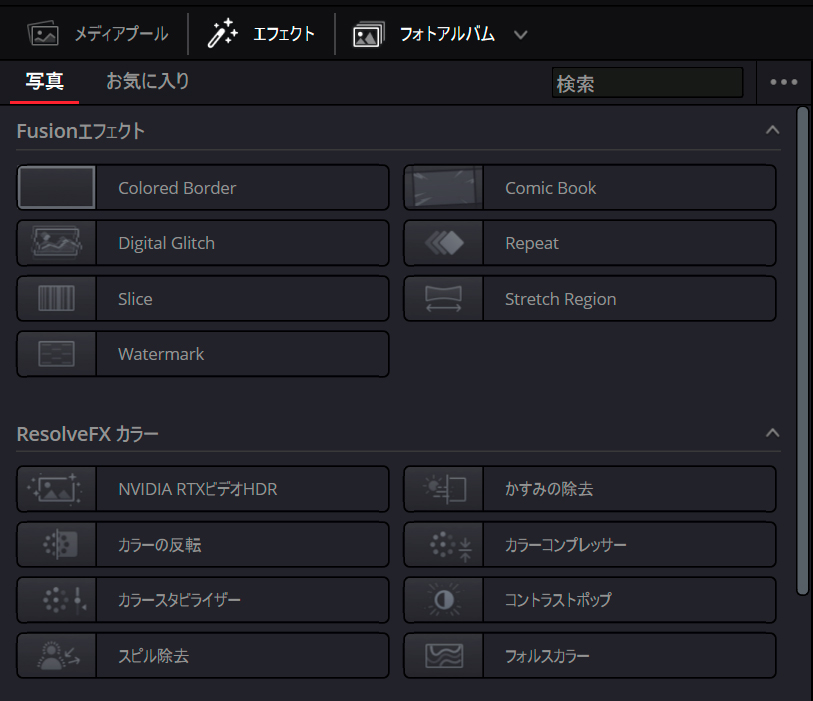Image resolution: width=813 pixels, height=701 pixels.
Task: Collapse the Fusionエフェクト section
Action: pyautogui.click(x=772, y=130)
